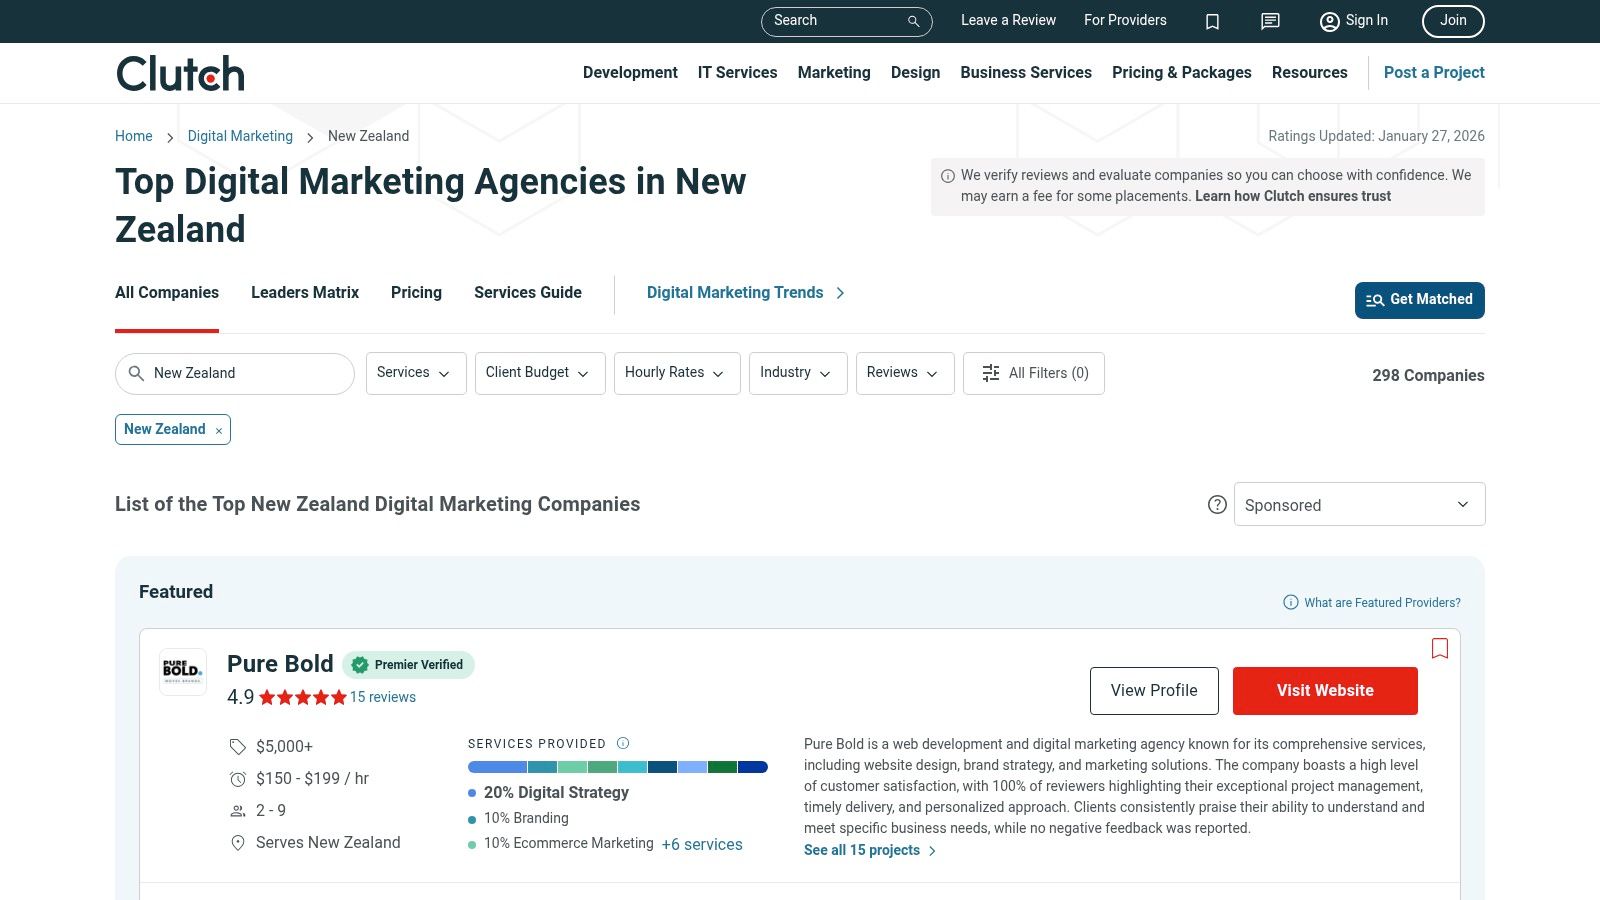
Task: Click the Visit Website button for Pure Bold
Action: pos(1325,690)
